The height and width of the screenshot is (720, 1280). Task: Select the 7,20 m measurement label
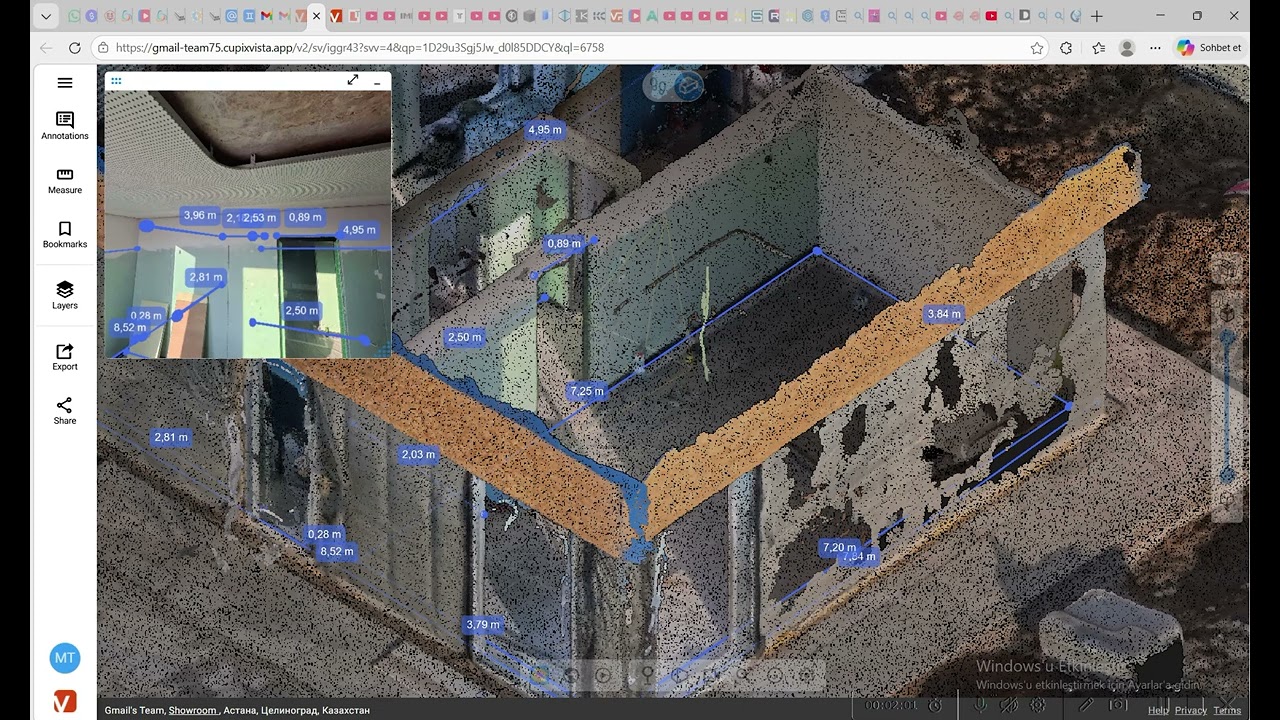coord(839,547)
